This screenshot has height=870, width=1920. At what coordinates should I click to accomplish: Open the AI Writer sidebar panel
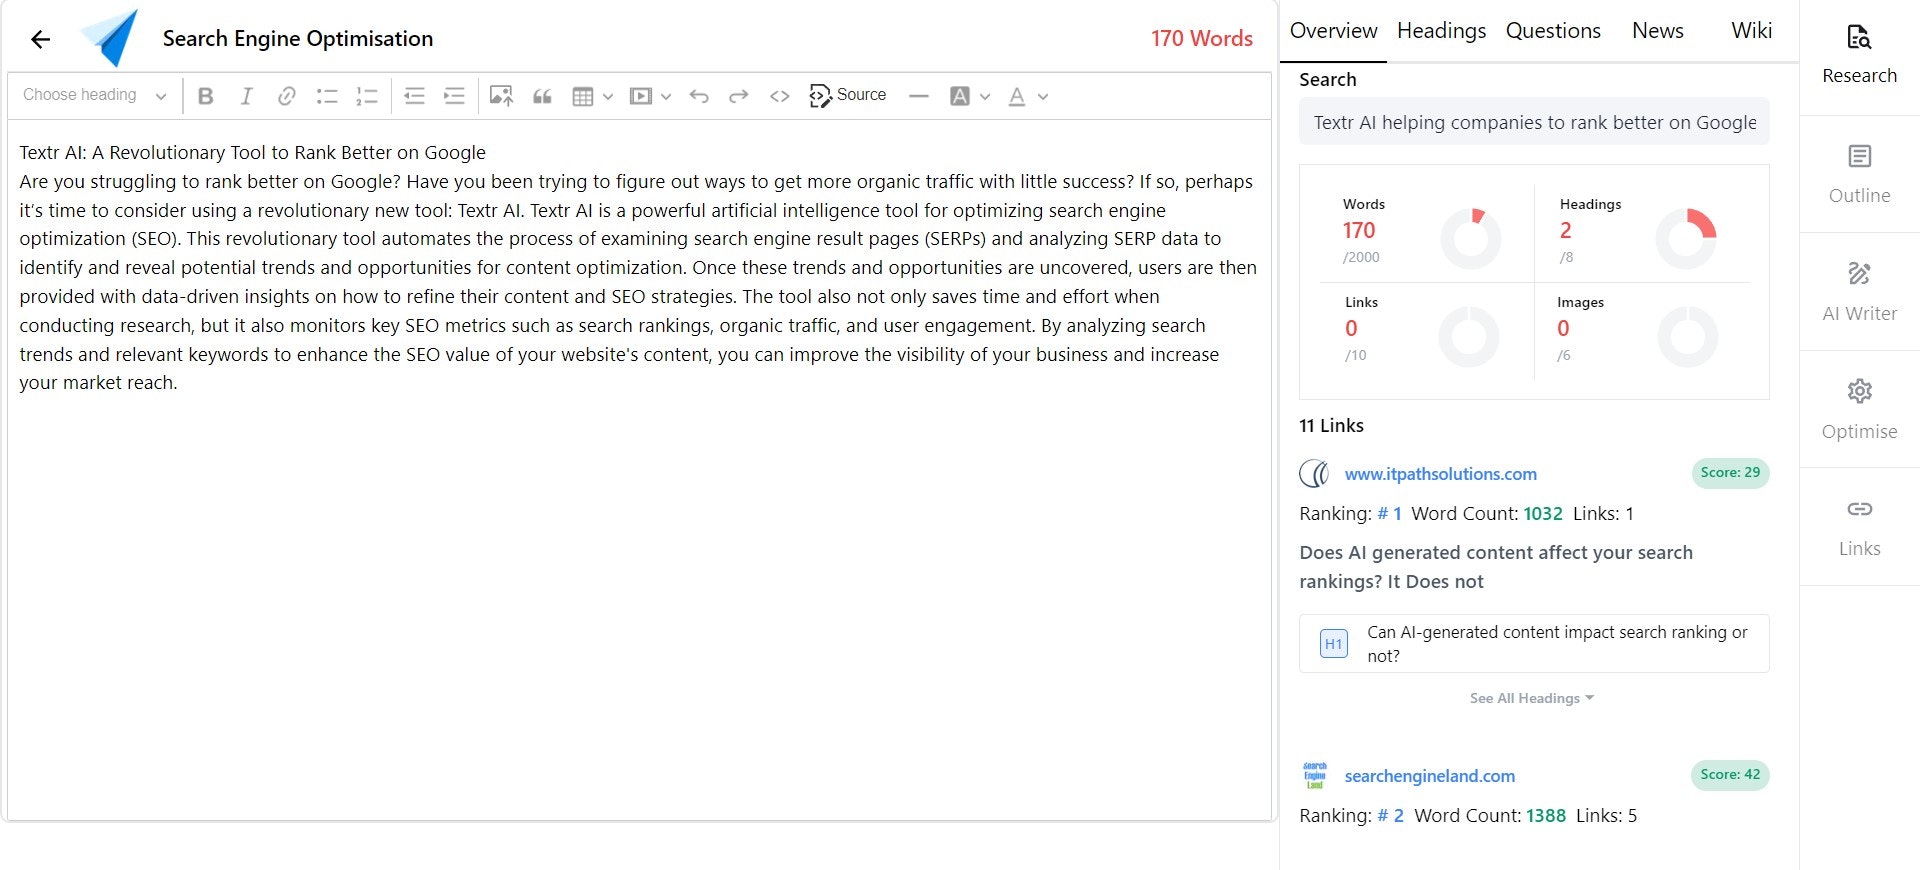tap(1859, 293)
